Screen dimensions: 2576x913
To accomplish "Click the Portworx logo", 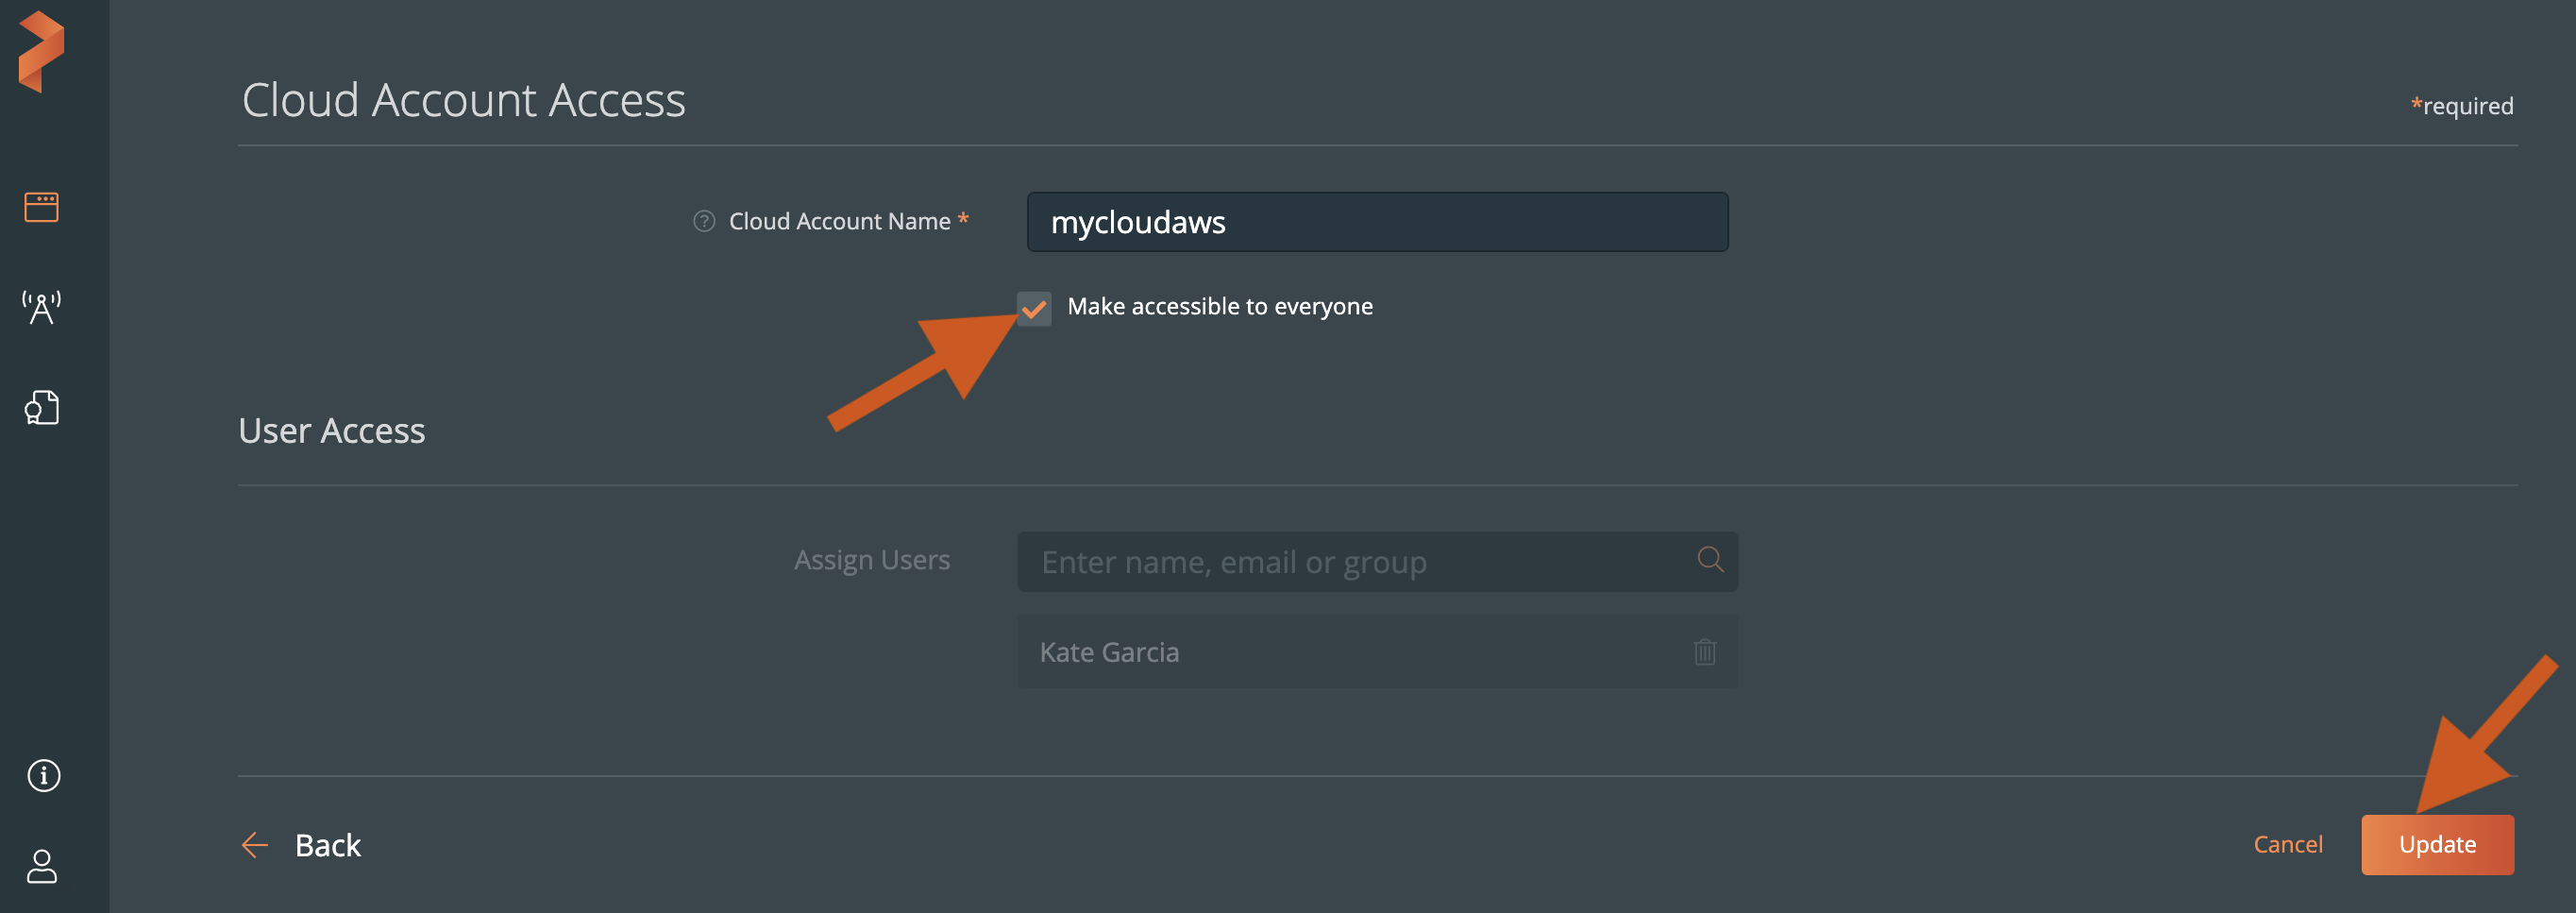I will [41, 52].
